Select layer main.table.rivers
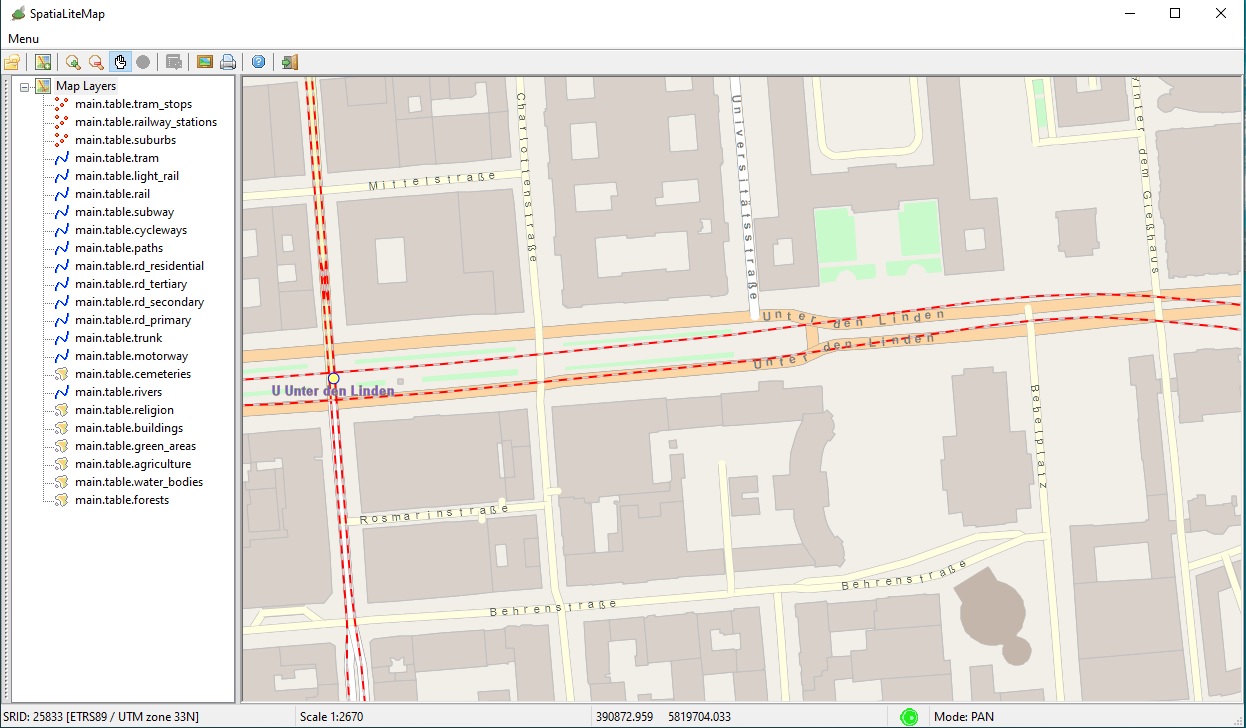The image size is (1246, 728). [118, 392]
